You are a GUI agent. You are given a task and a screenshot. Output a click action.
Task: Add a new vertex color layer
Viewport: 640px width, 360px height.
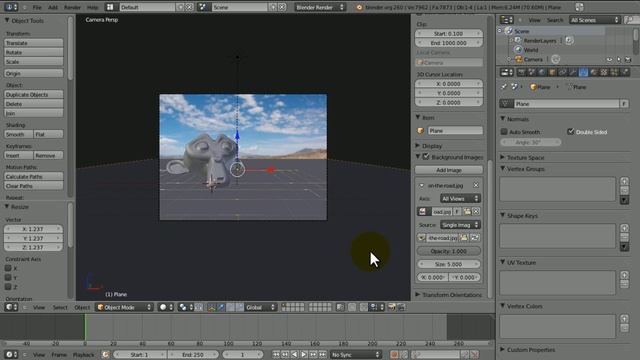[624, 319]
